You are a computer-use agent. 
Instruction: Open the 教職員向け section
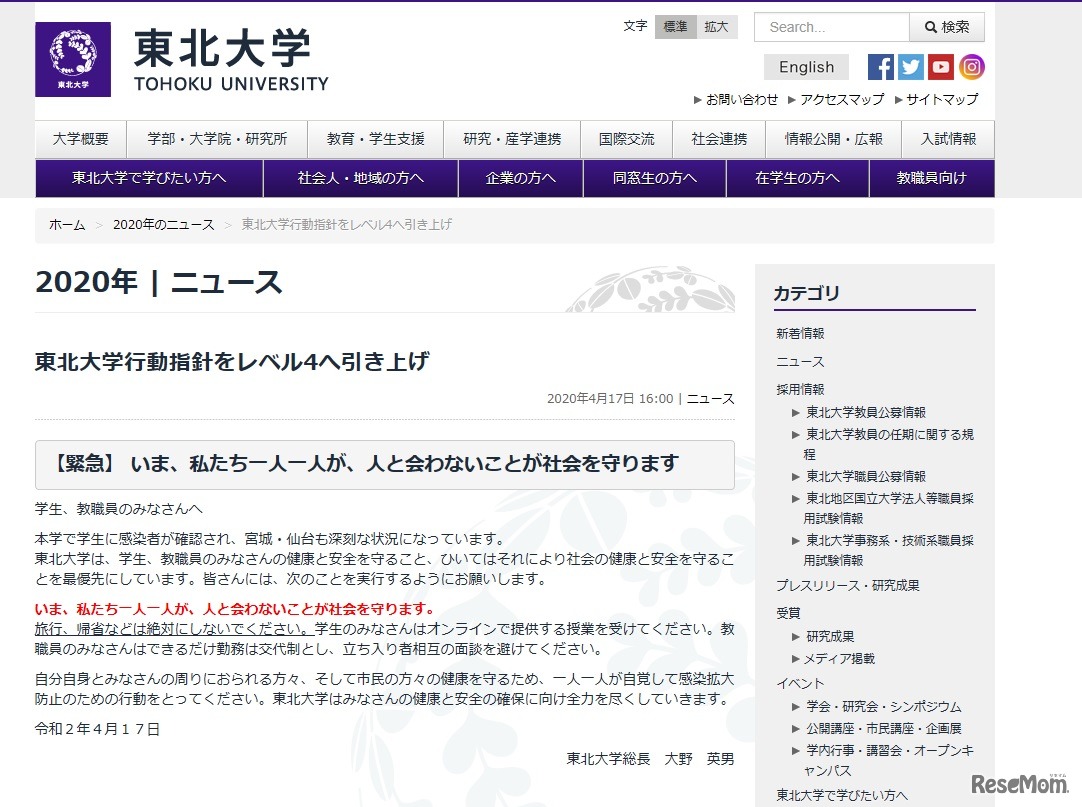pyautogui.click(x=931, y=178)
